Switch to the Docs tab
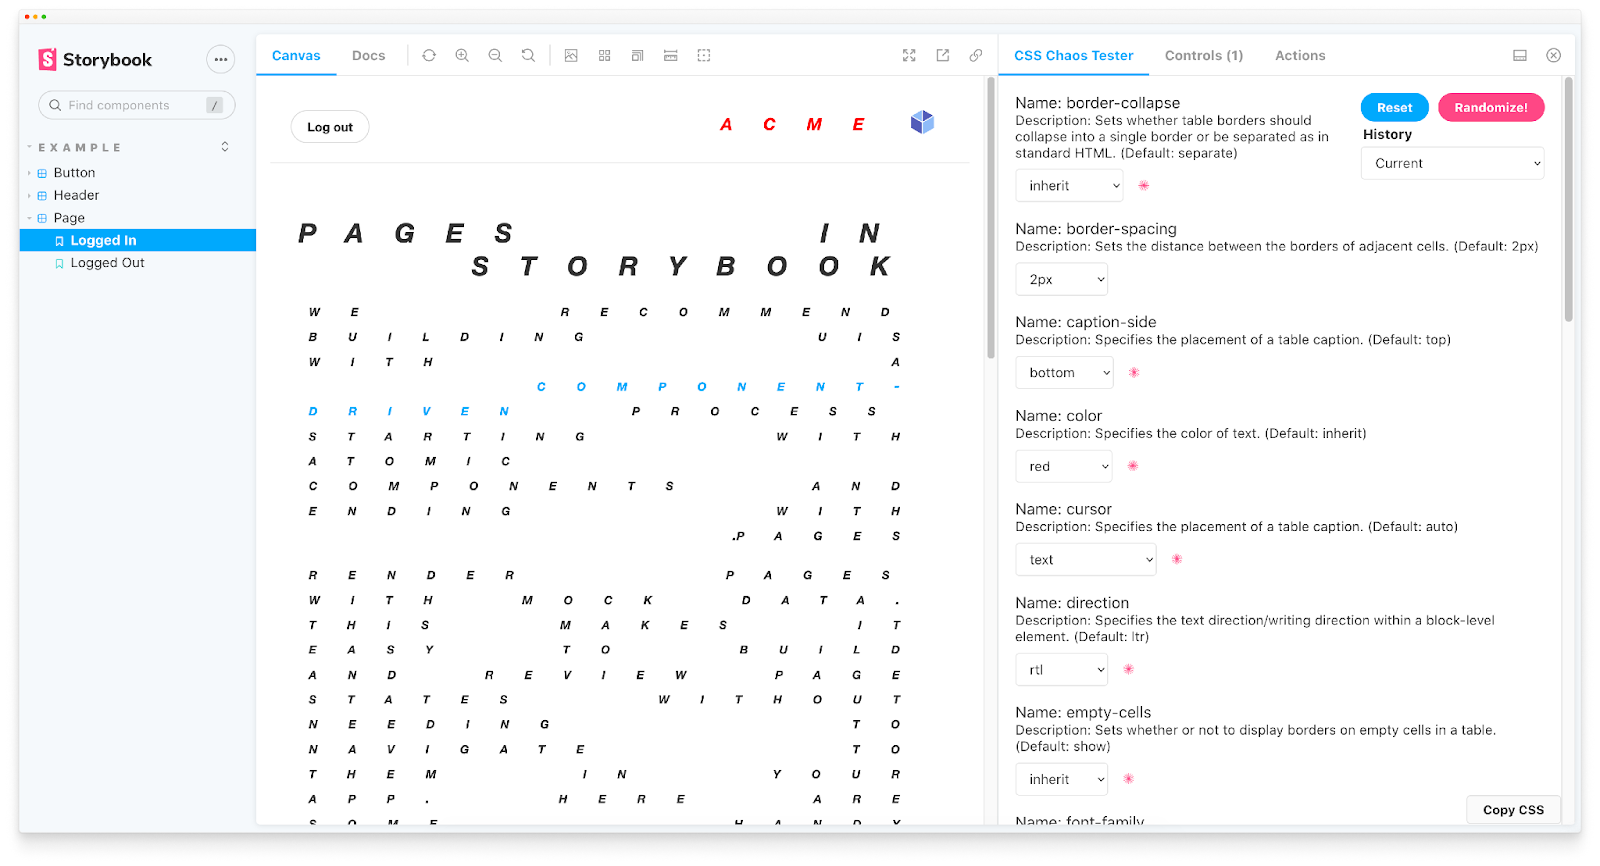 tap(368, 56)
